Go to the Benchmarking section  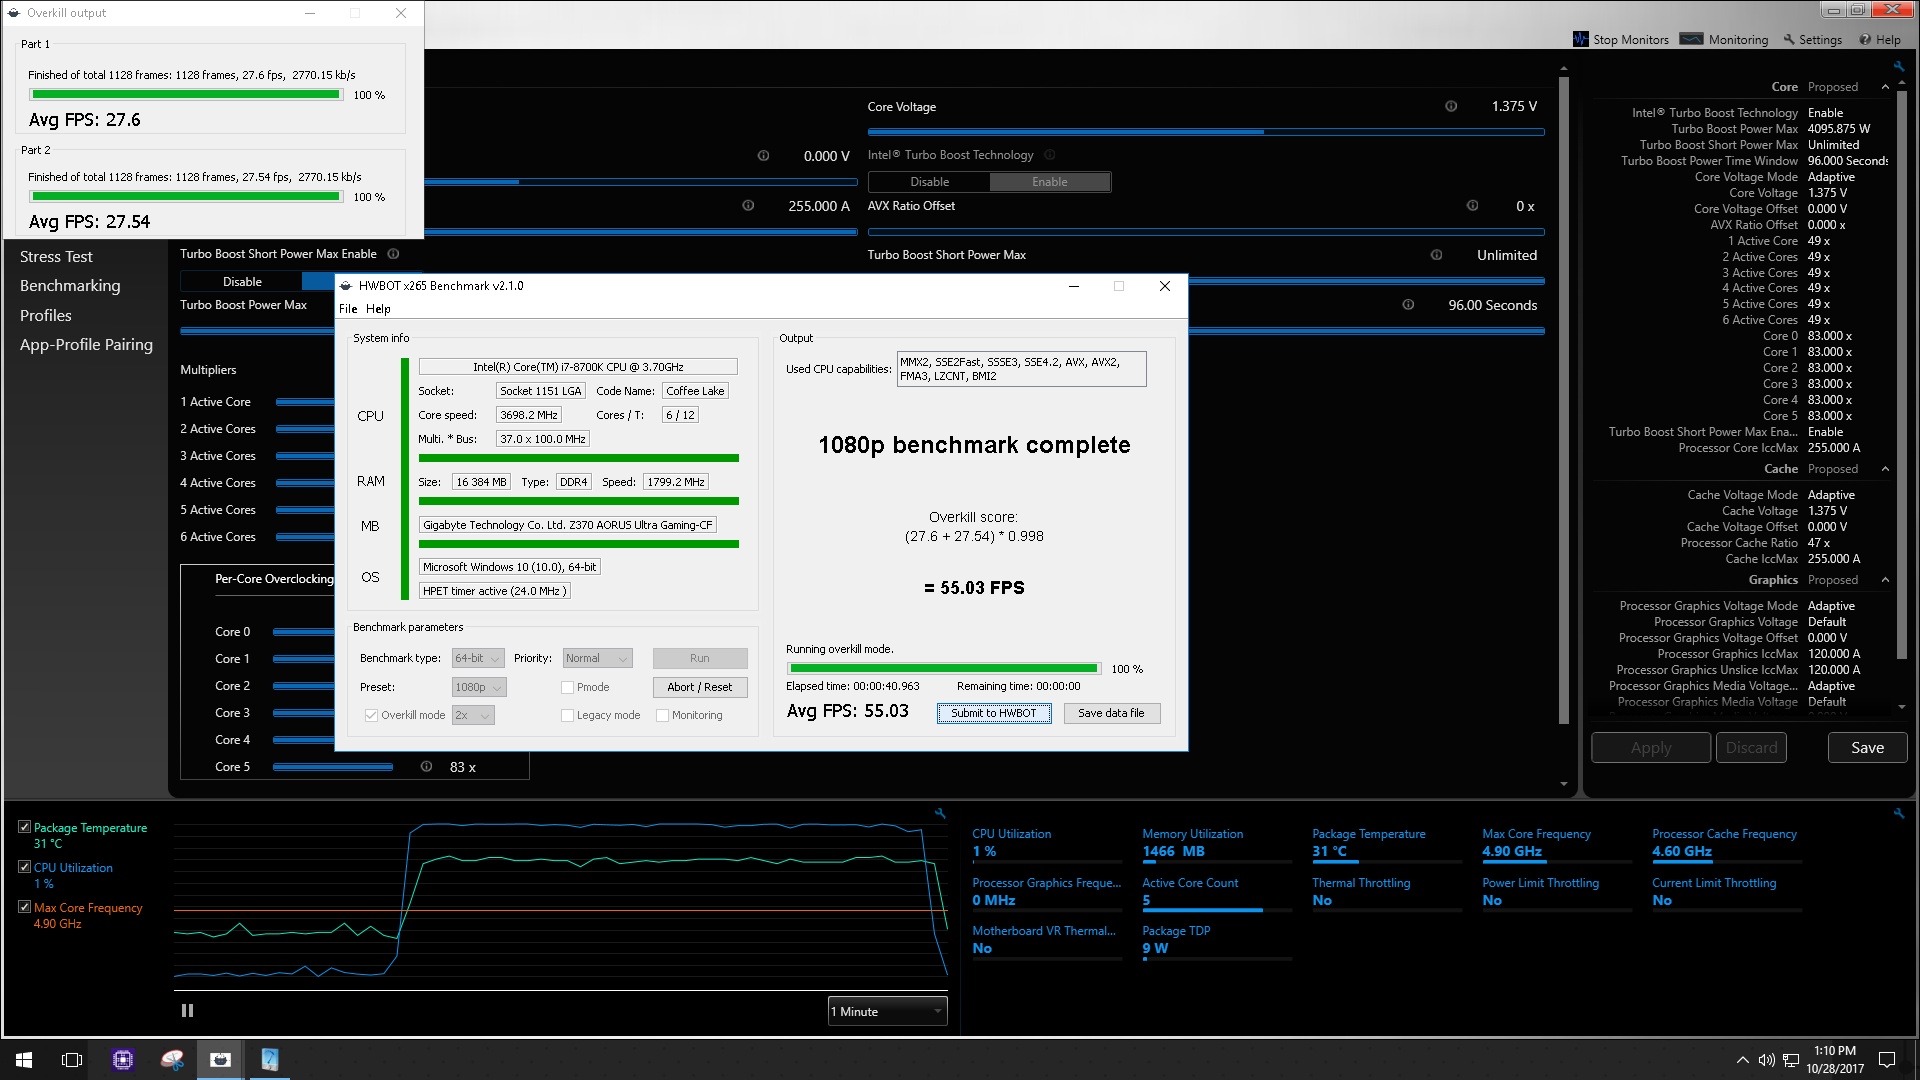(70, 286)
